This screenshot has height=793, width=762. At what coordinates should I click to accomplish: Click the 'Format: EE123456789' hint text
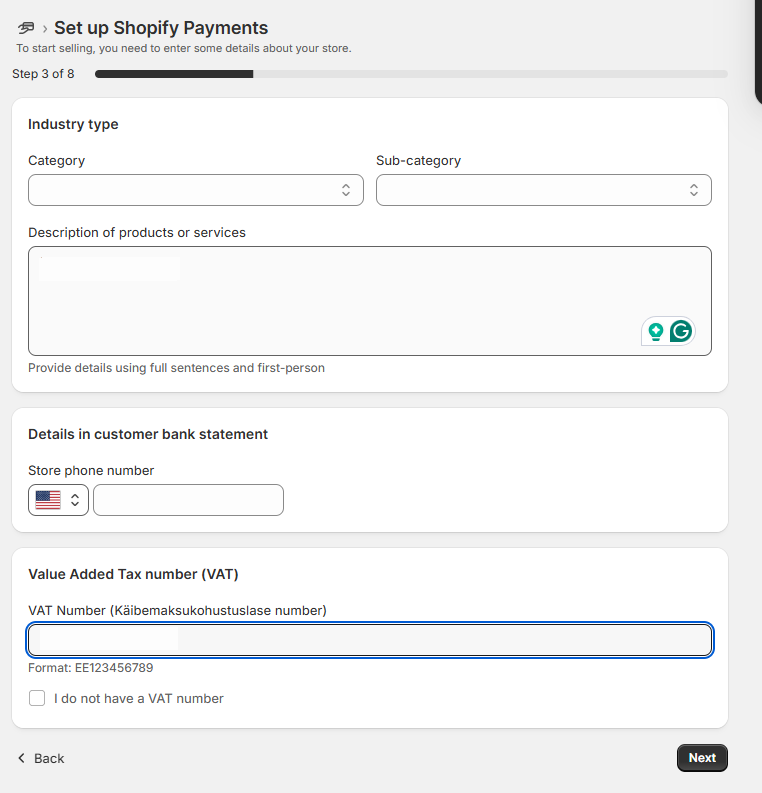coord(91,668)
